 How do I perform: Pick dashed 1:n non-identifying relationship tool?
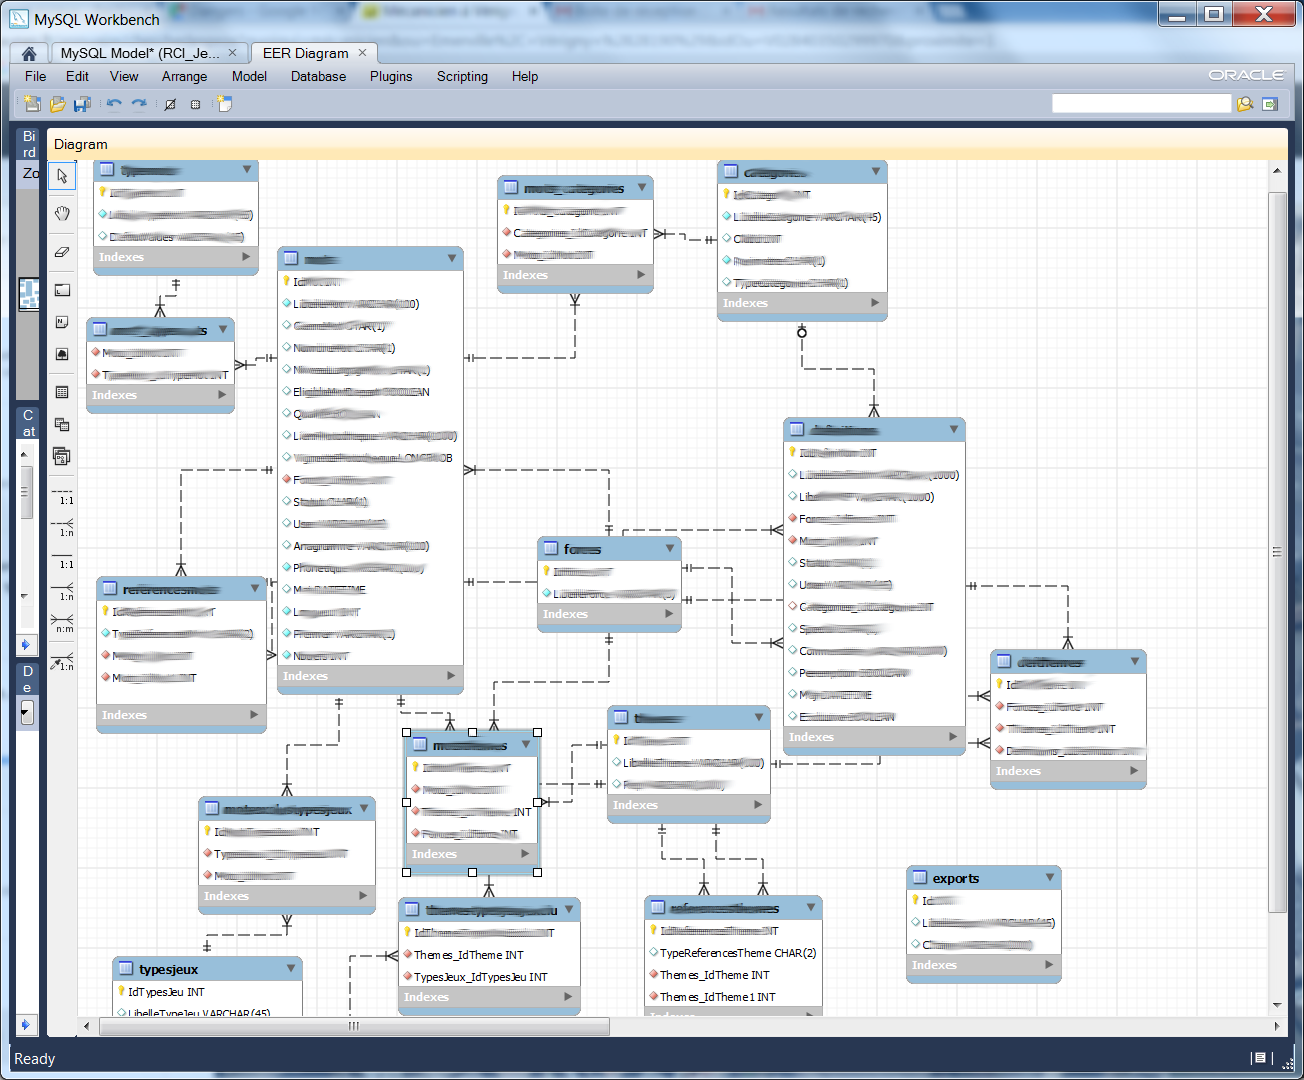tap(63, 527)
